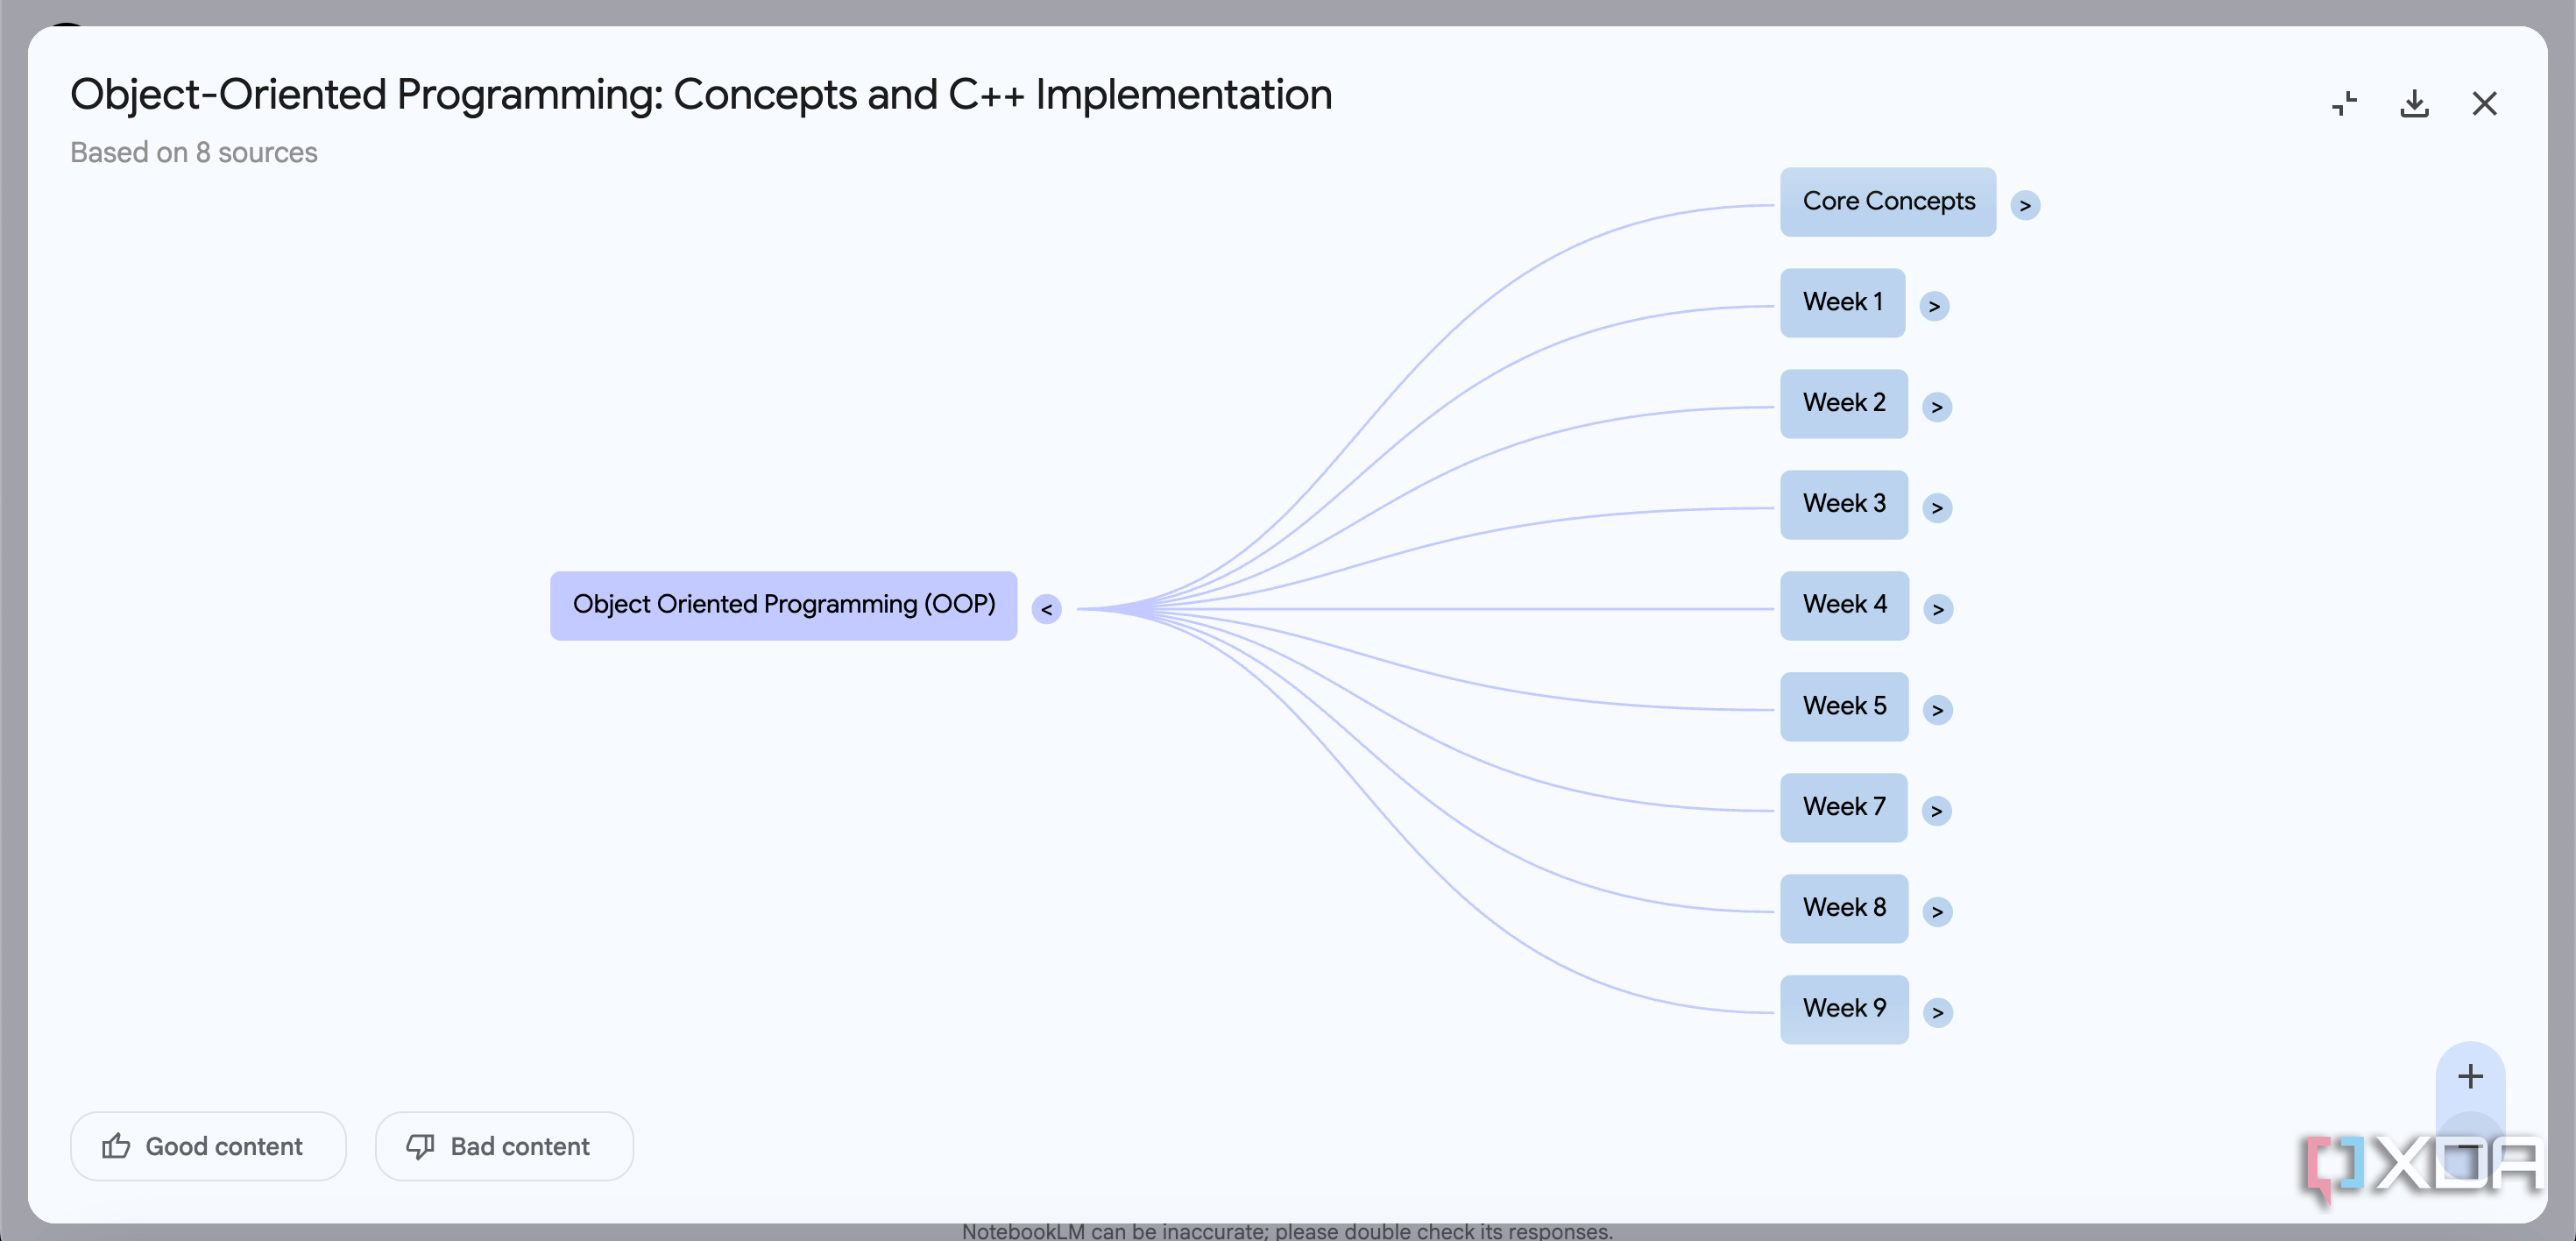
Task: Select the Week 3 node
Action: pyautogui.click(x=1844, y=505)
